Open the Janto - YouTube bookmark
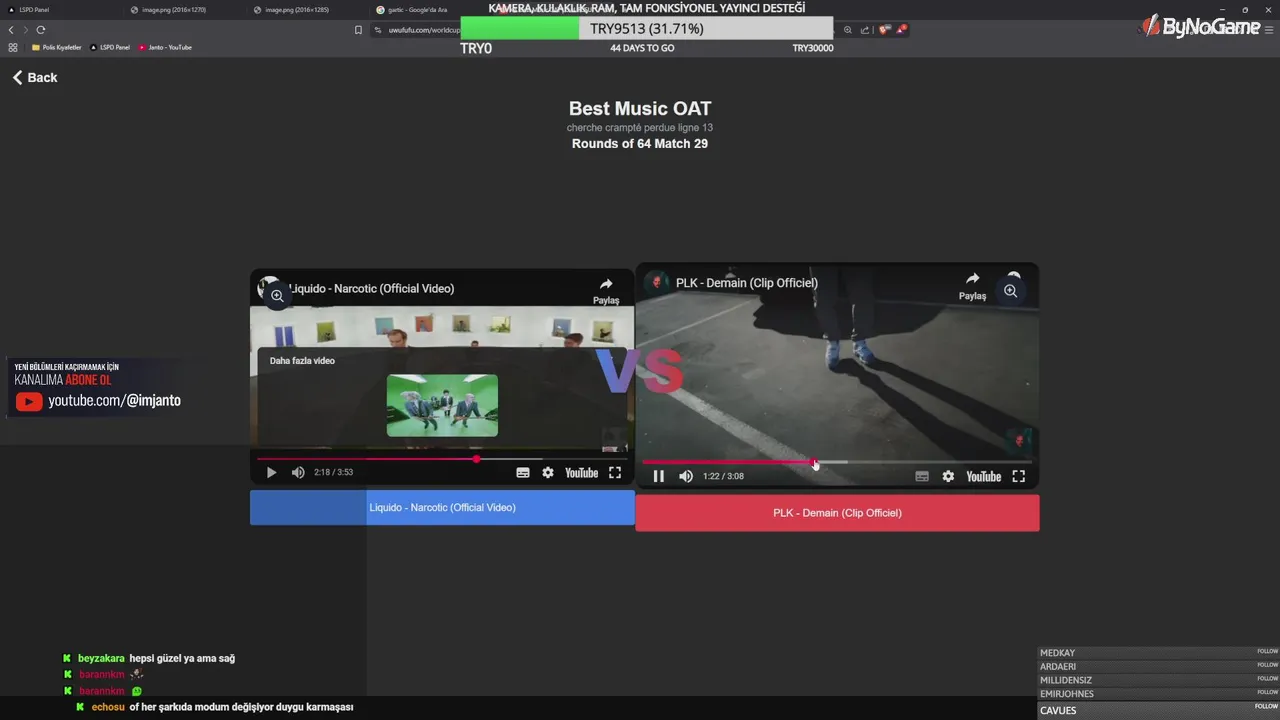1280x720 pixels. pos(165,47)
